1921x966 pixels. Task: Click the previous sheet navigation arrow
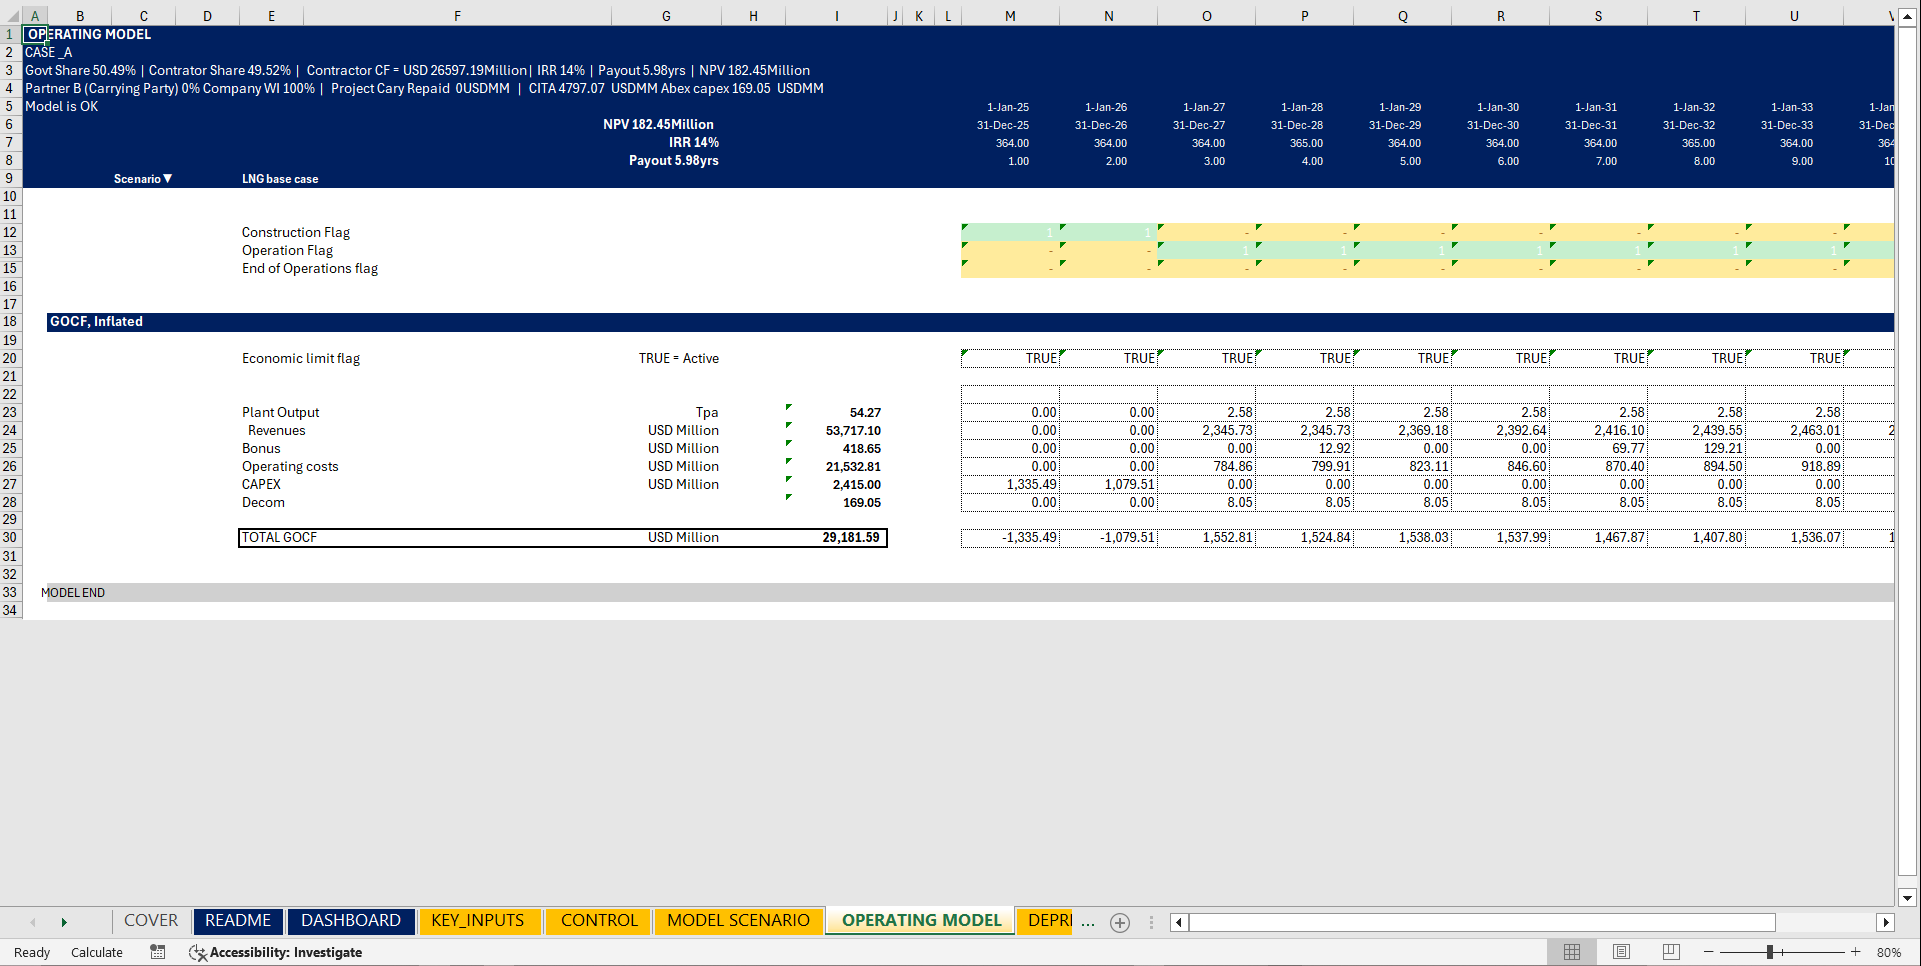33,922
